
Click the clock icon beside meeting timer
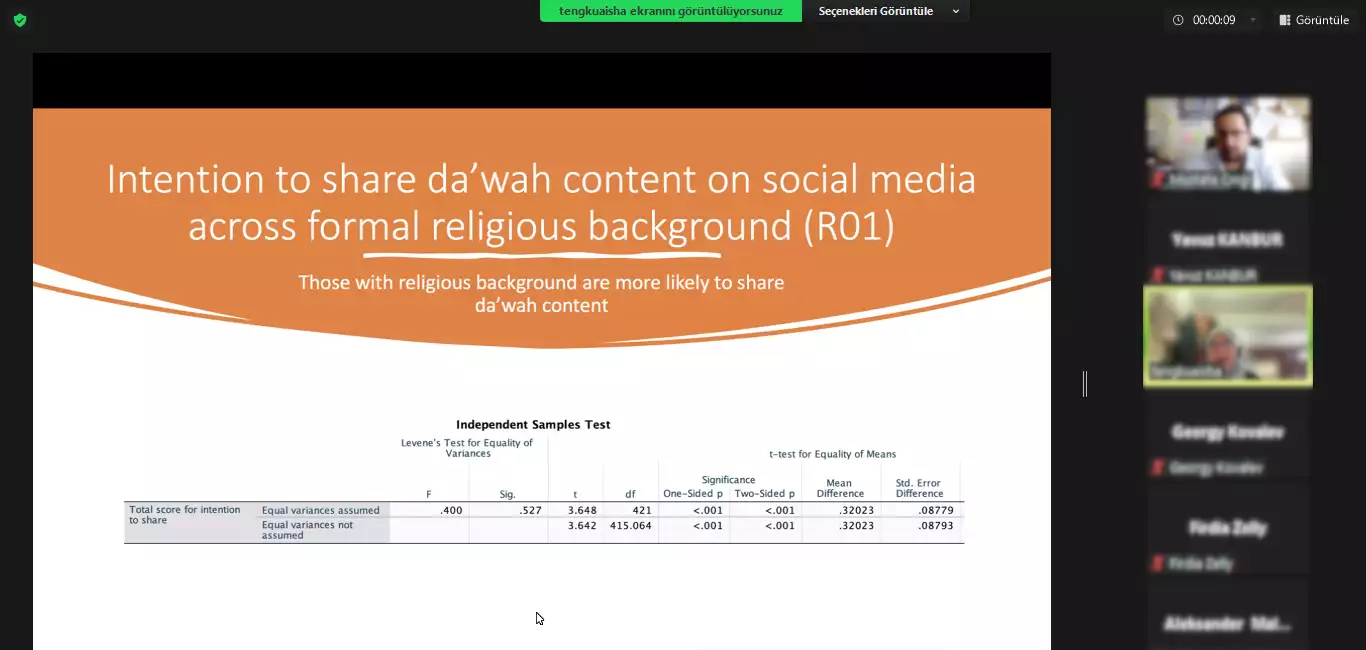(1178, 20)
